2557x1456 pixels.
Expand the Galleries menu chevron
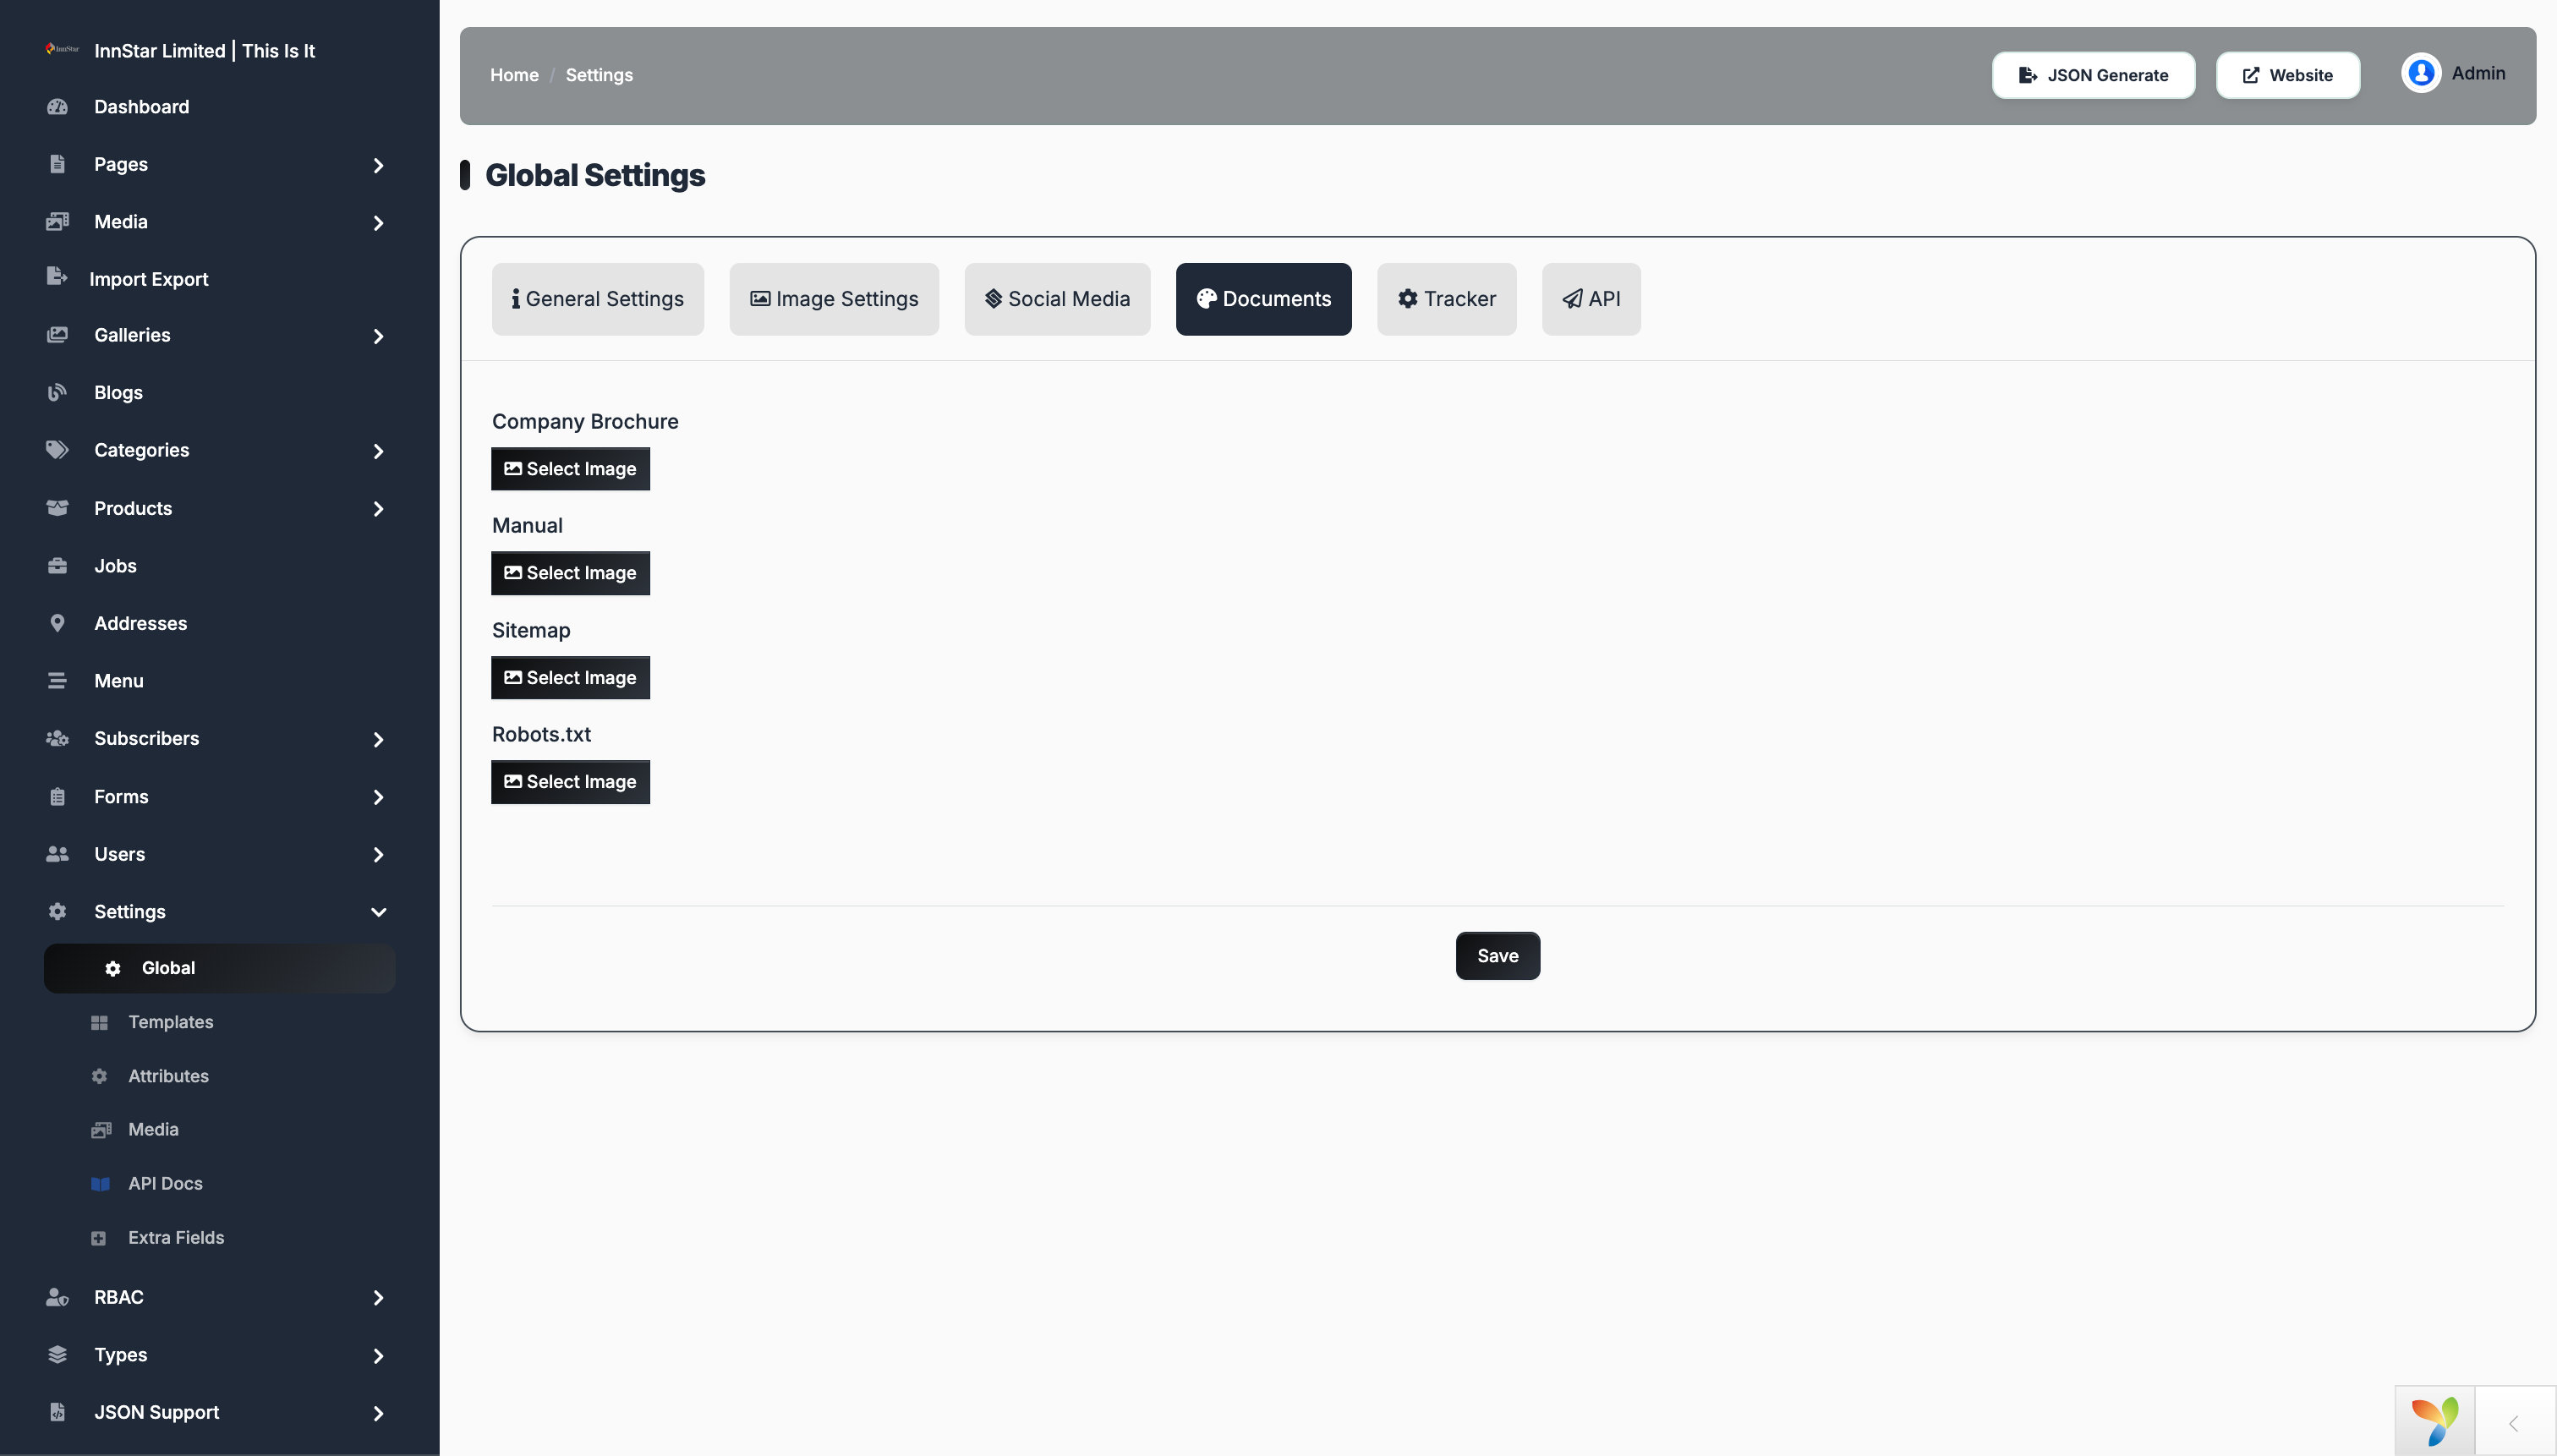click(x=378, y=336)
